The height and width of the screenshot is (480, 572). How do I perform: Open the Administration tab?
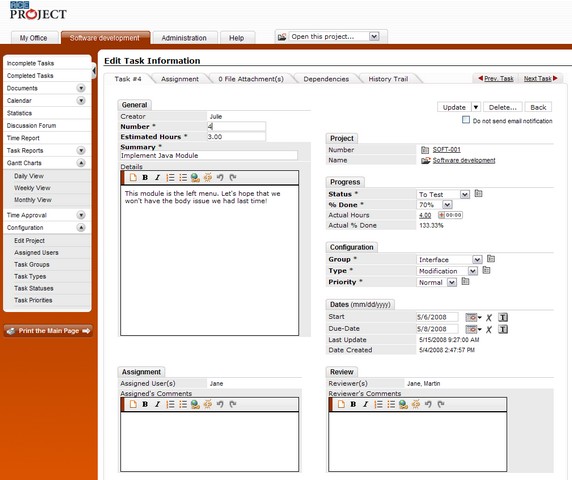184,38
